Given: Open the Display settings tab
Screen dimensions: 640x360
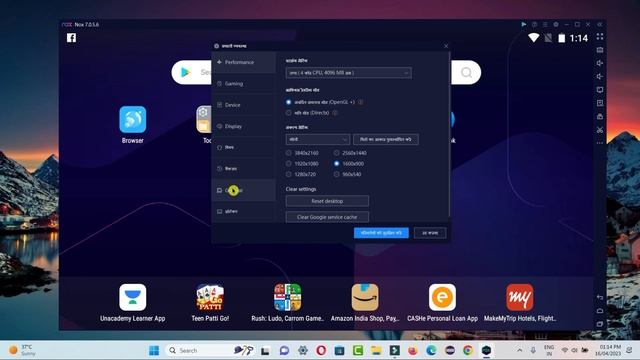Looking at the screenshot, I should [244, 126].
